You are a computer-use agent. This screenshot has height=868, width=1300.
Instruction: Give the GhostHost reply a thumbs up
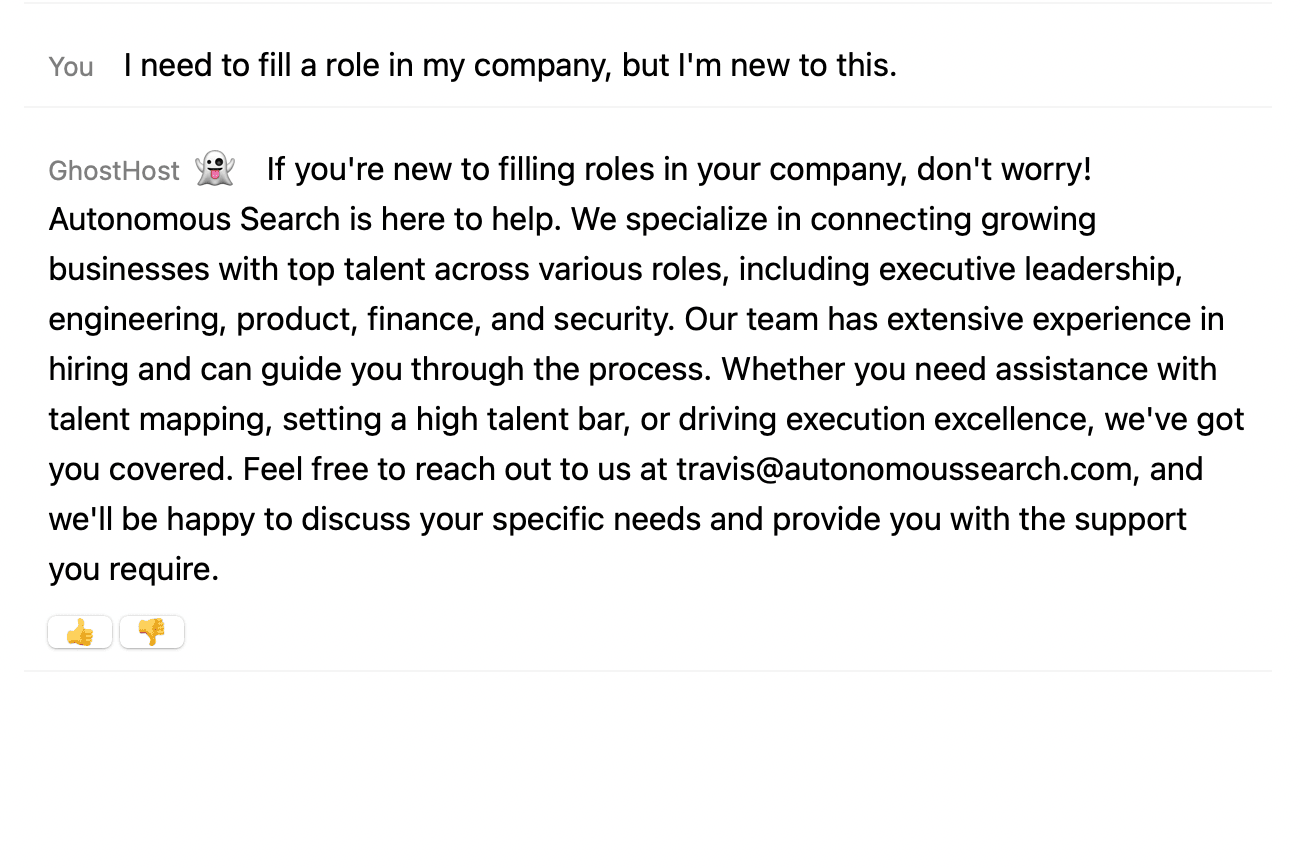(x=80, y=632)
